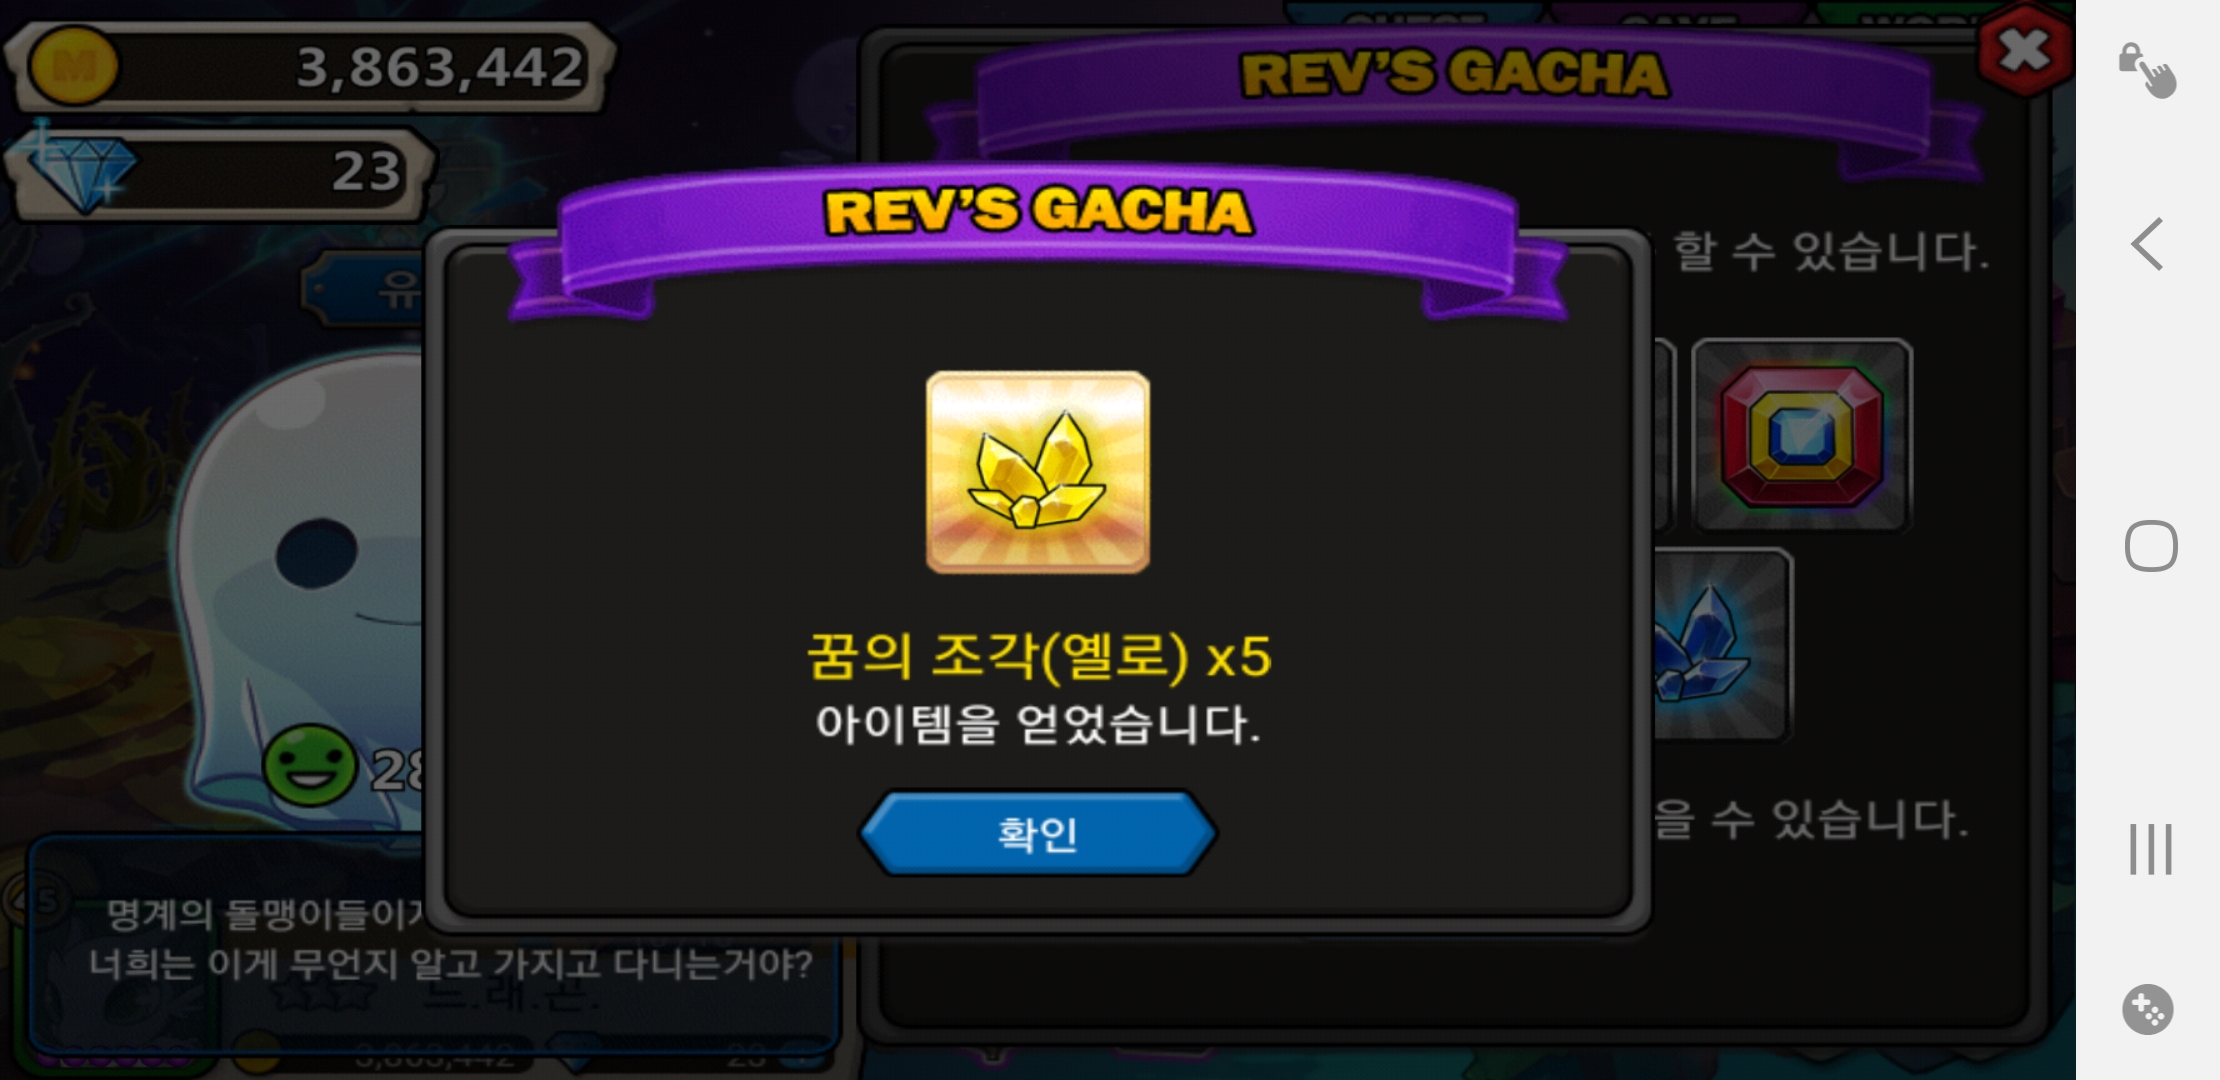This screenshot has width=2220, height=1080.
Task: Tap the gem count 23 bar
Action: click(222, 172)
